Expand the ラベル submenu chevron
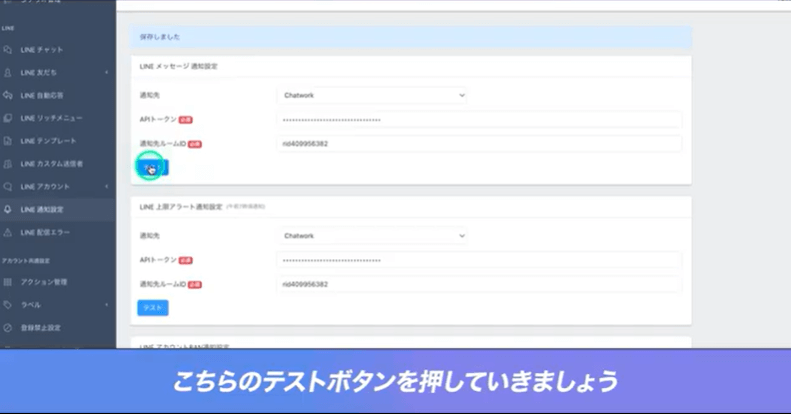The width and height of the screenshot is (791, 414). click(107, 305)
